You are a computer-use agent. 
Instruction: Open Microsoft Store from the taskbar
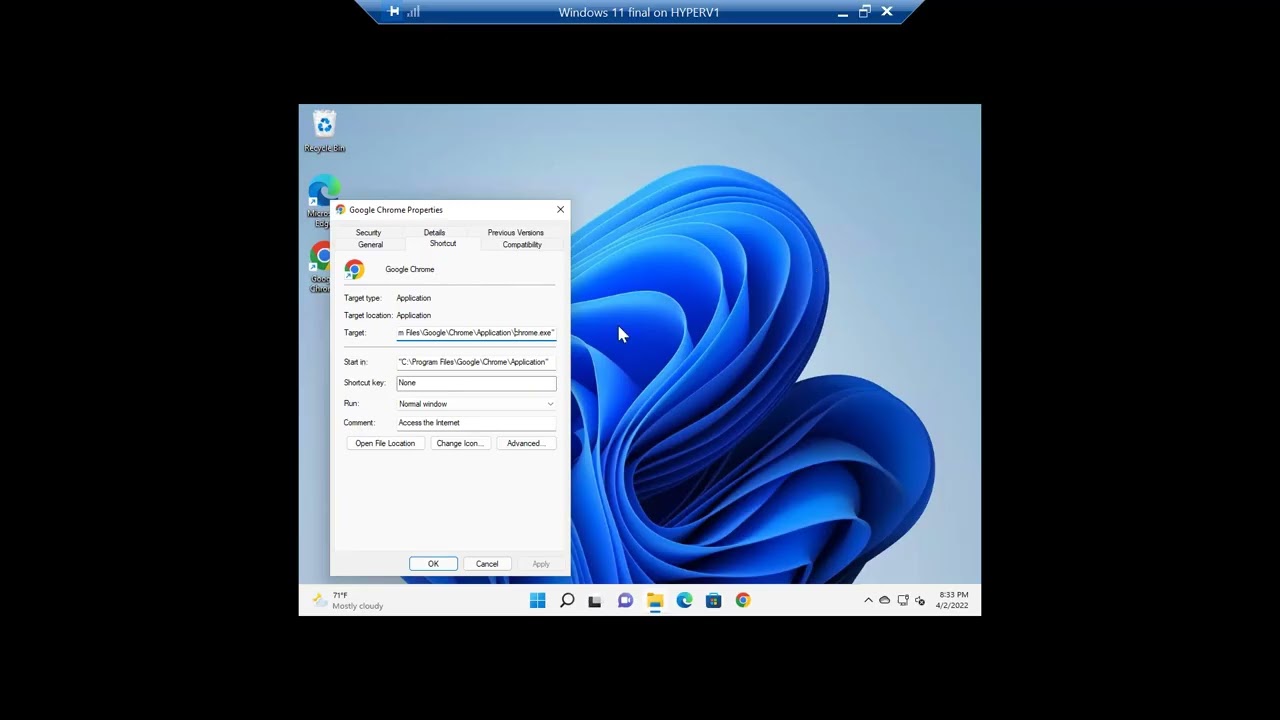point(713,600)
